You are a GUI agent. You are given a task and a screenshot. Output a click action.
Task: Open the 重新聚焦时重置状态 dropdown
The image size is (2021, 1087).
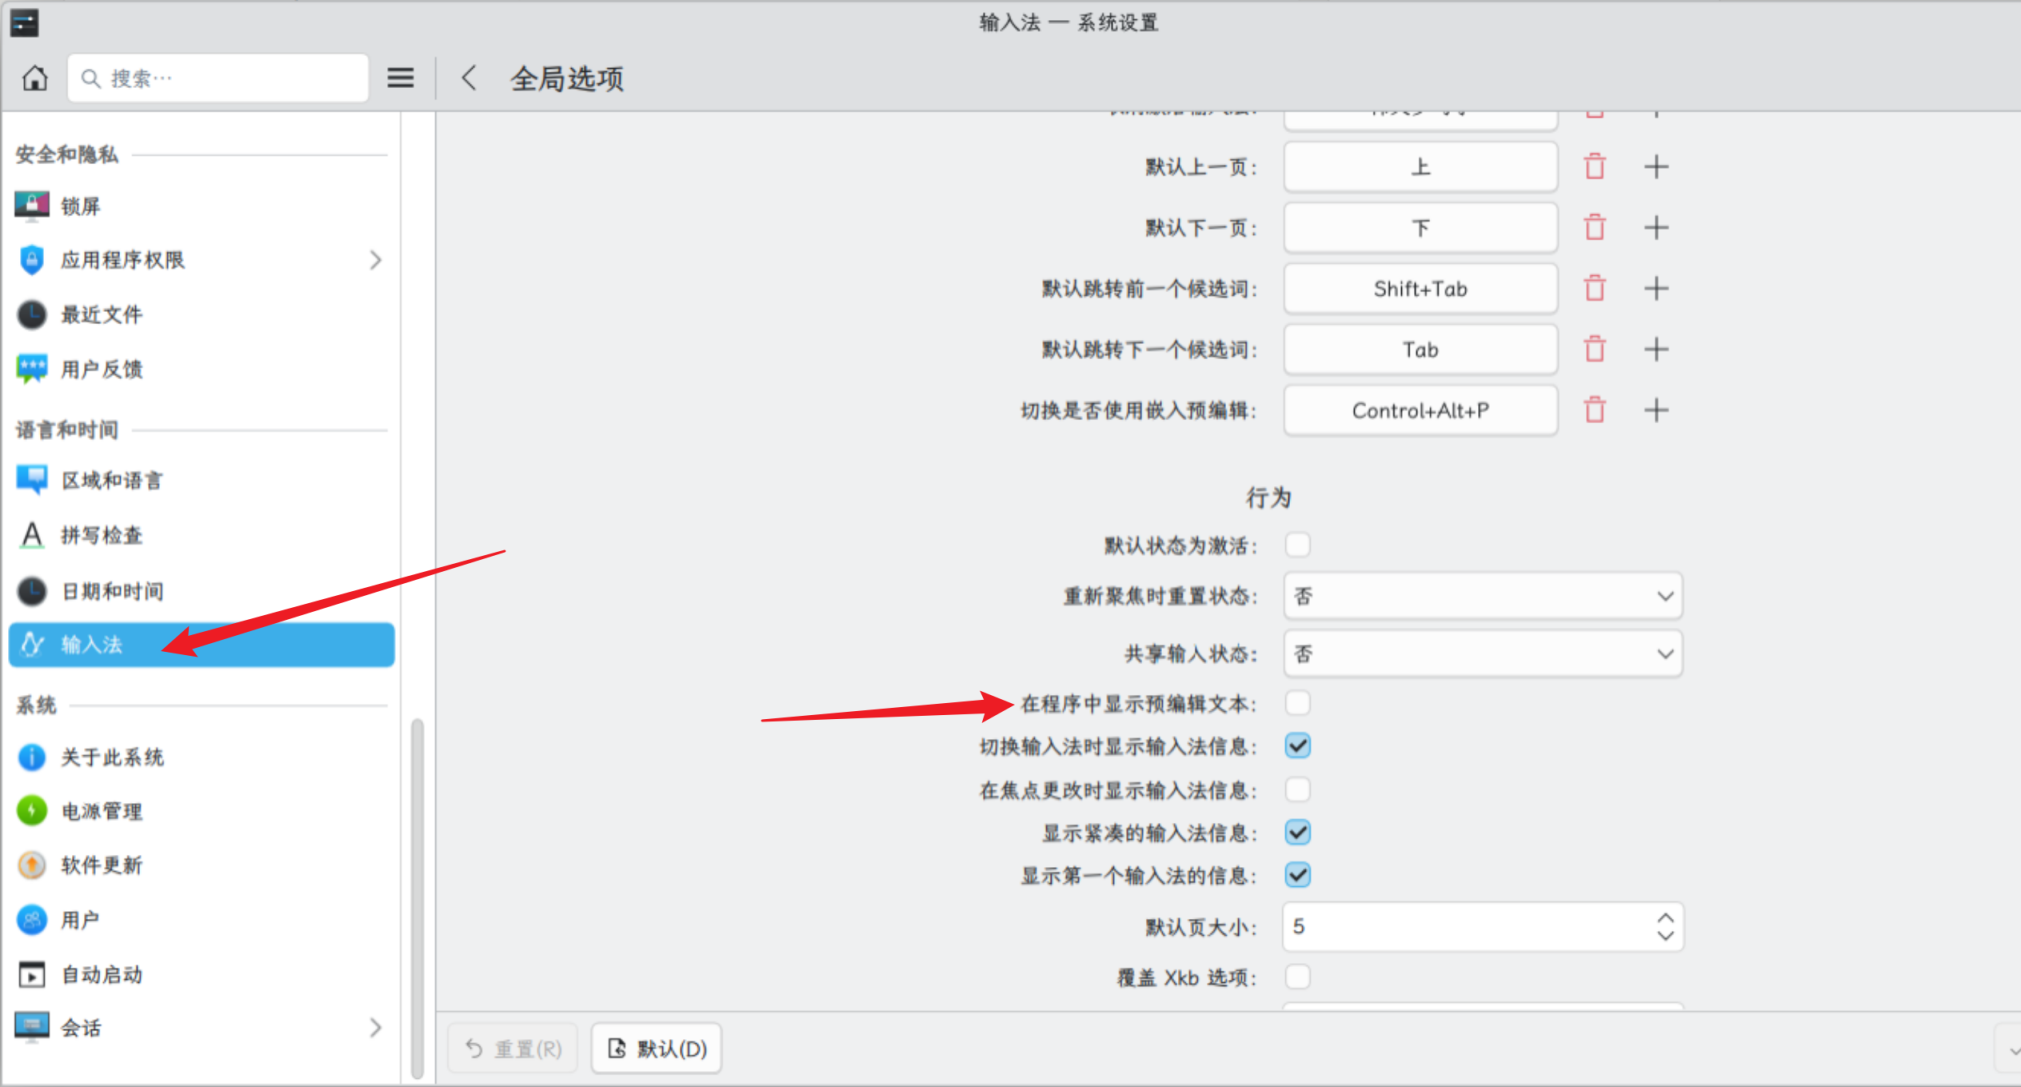coord(1482,596)
